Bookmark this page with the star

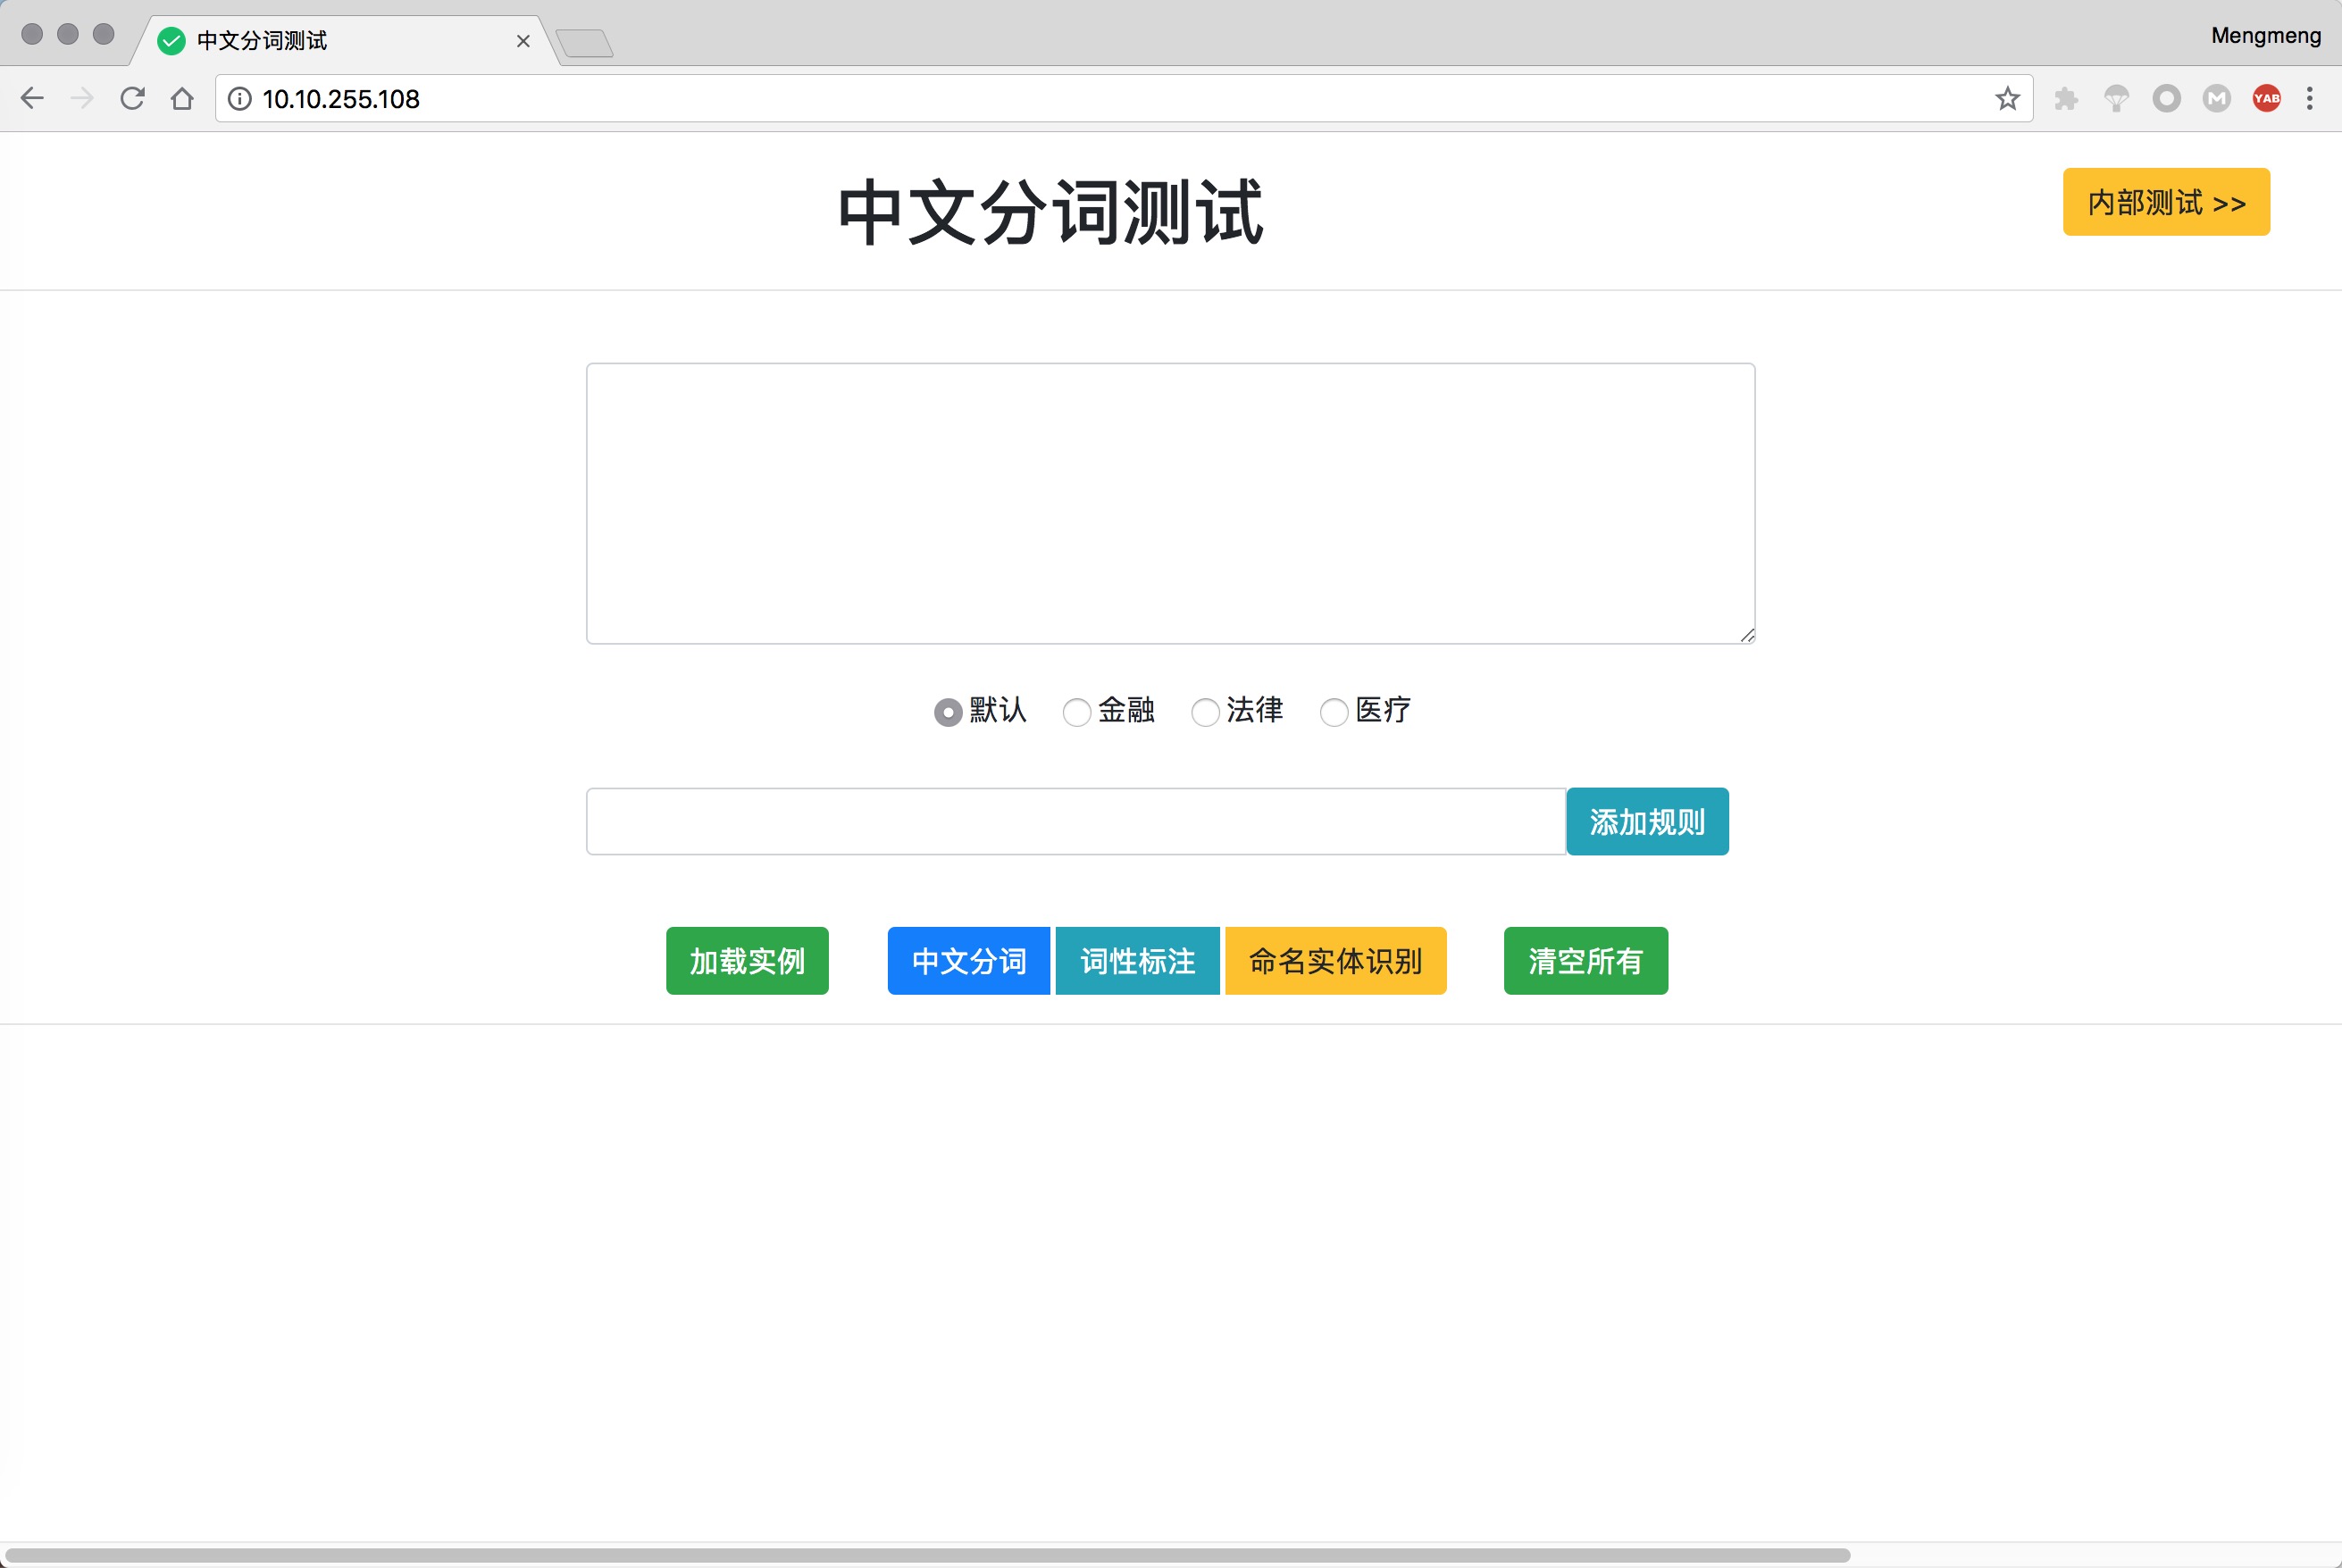(x=2007, y=98)
